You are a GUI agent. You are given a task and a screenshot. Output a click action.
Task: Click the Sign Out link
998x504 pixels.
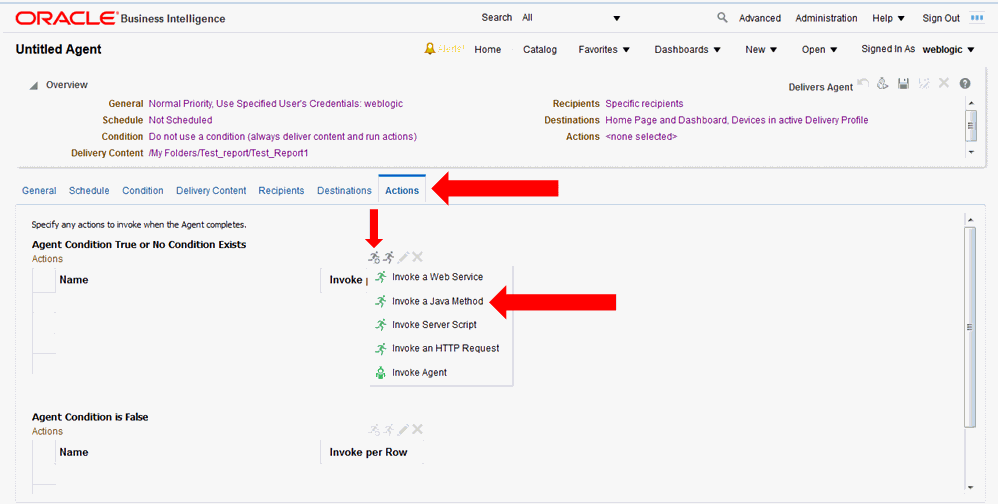[x=941, y=18]
